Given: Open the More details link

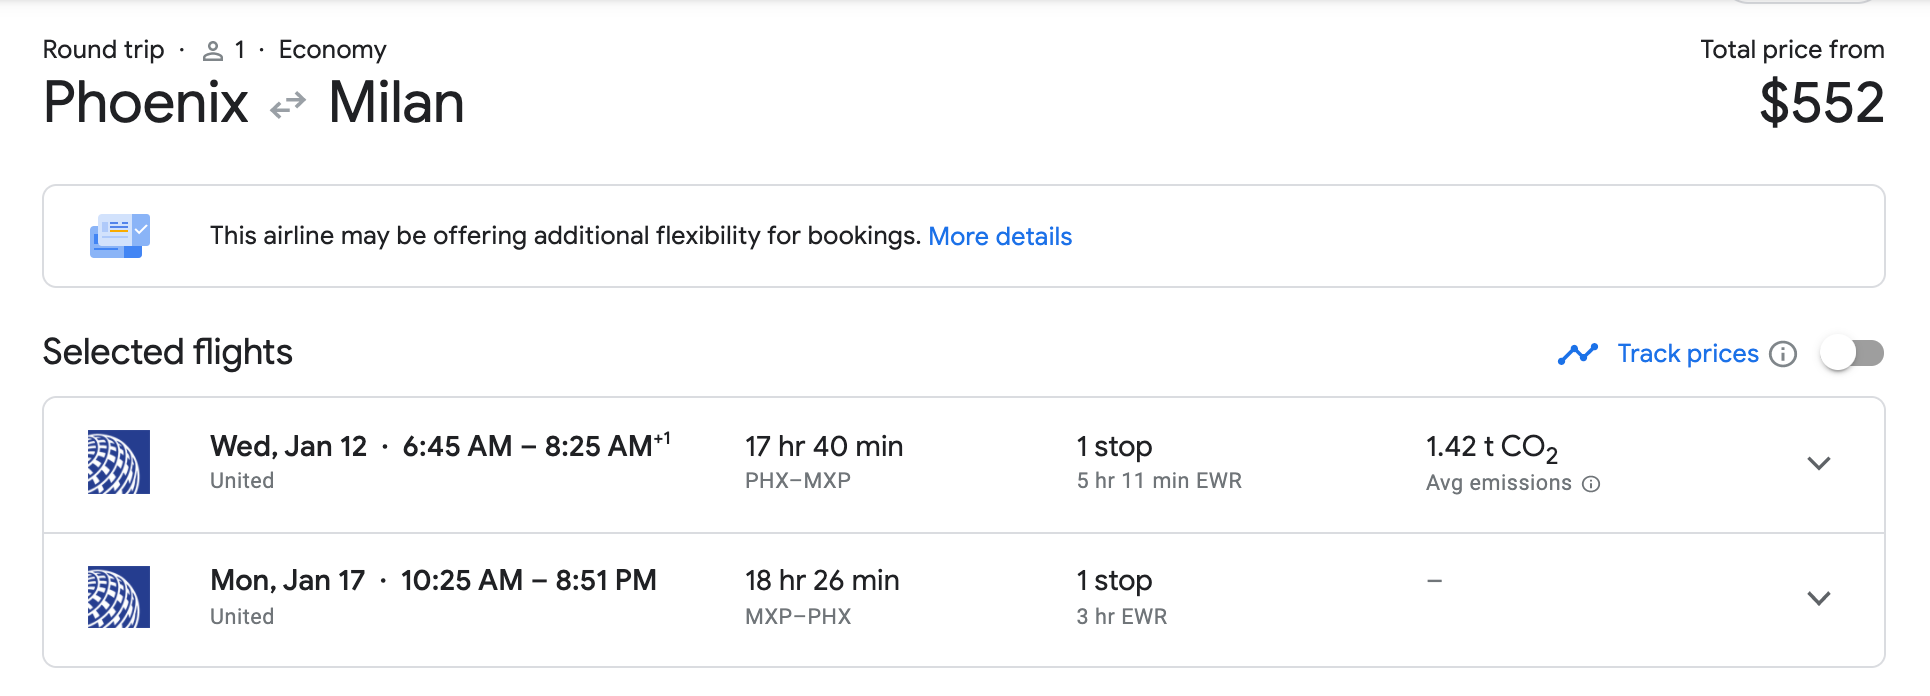Looking at the screenshot, I should coord(1000,237).
